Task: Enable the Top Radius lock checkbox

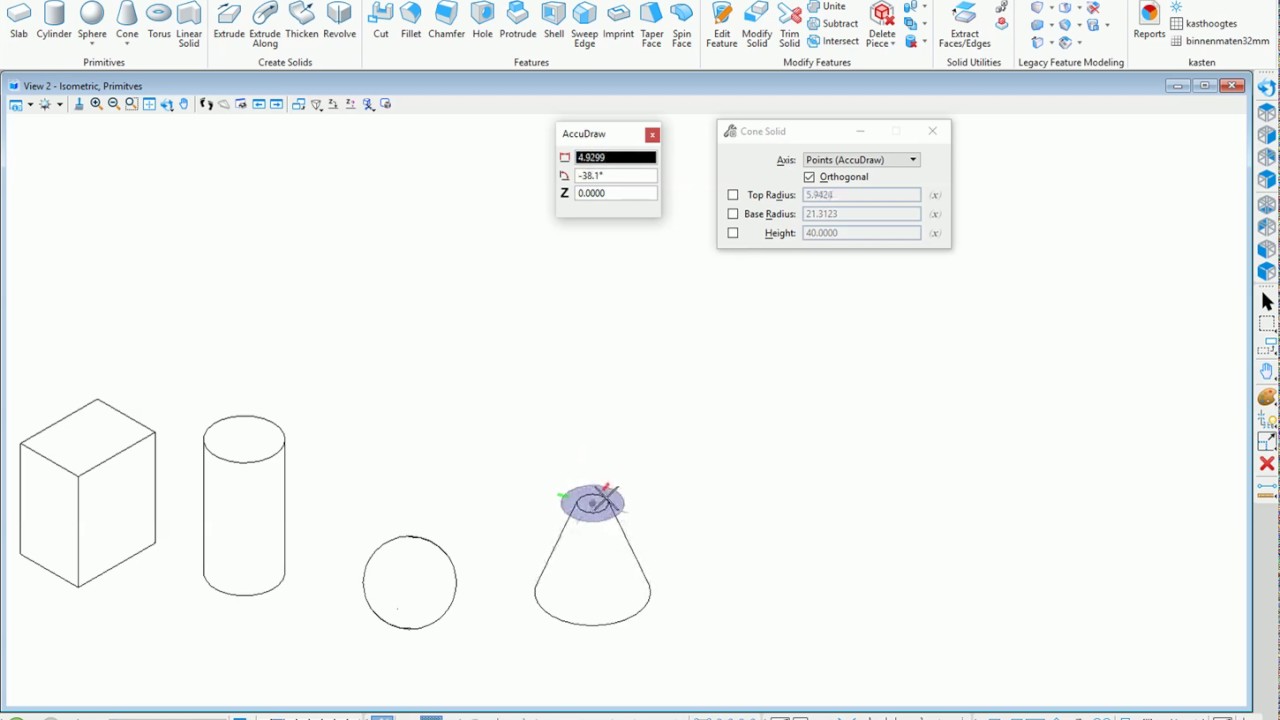Action: point(733,195)
